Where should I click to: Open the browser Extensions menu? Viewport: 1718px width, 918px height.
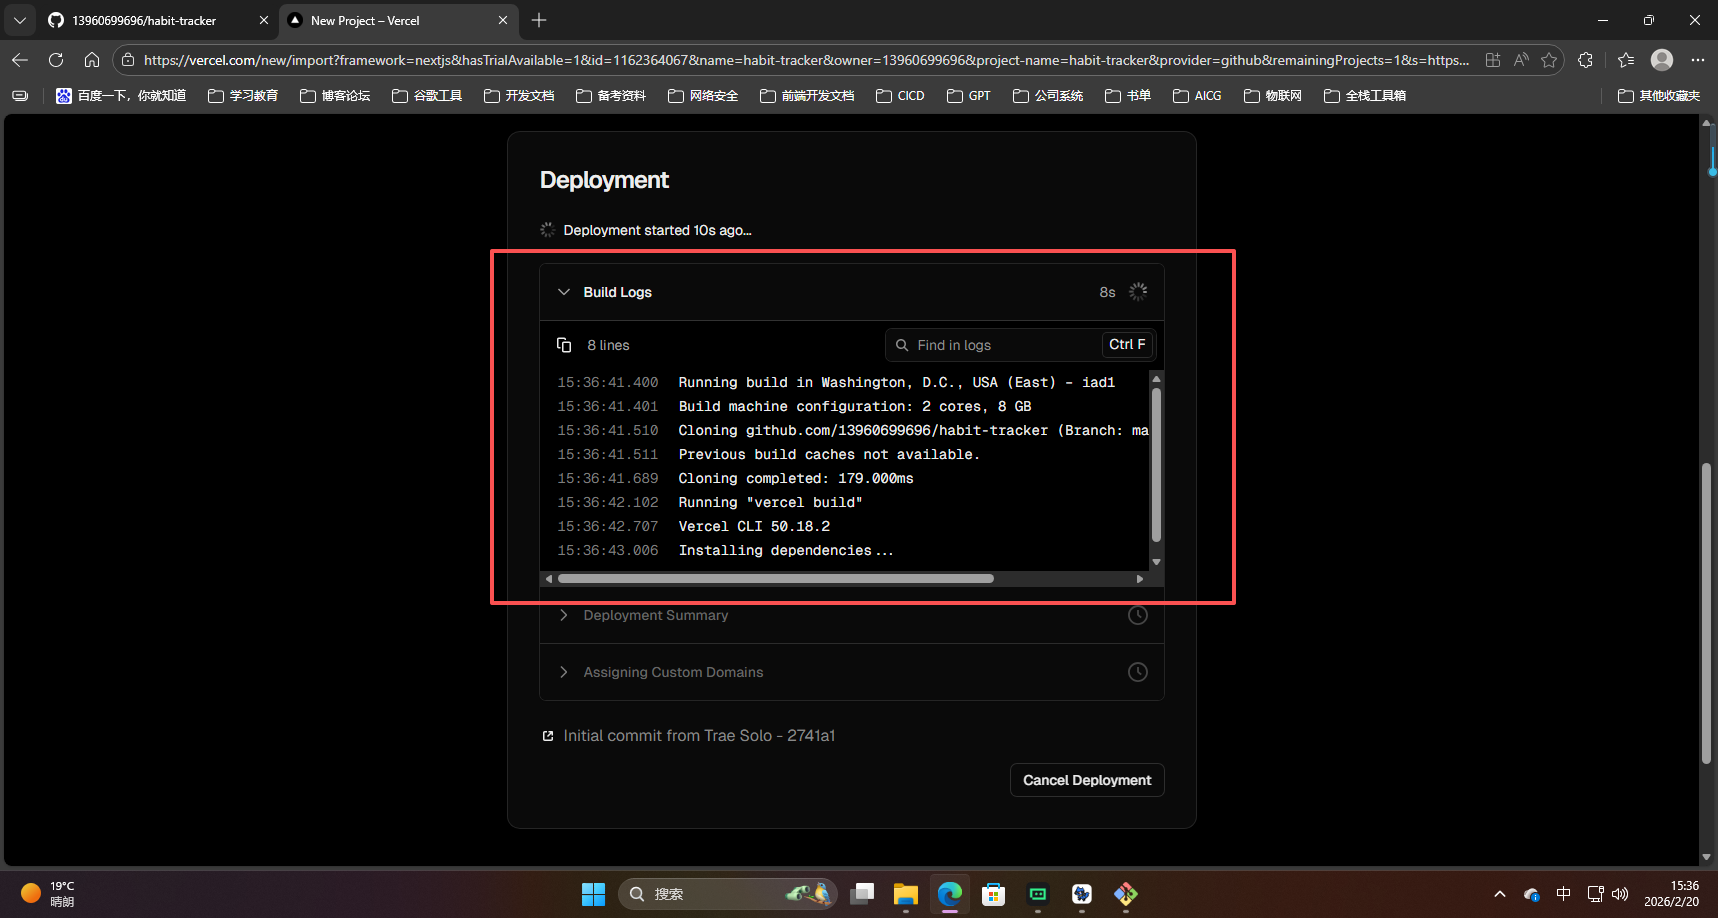point(1585,60)
